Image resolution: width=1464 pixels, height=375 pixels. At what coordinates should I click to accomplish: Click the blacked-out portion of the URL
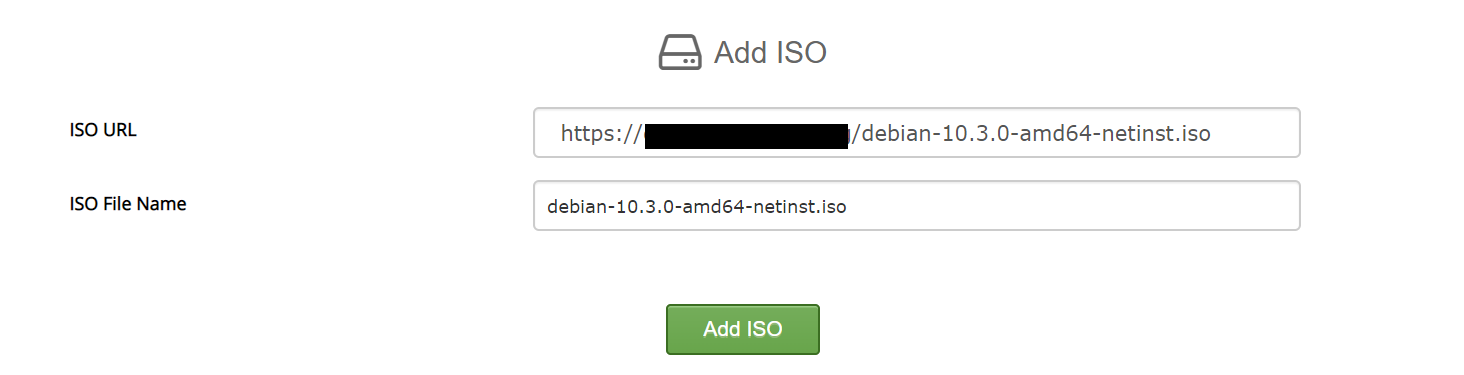point(746,136)
